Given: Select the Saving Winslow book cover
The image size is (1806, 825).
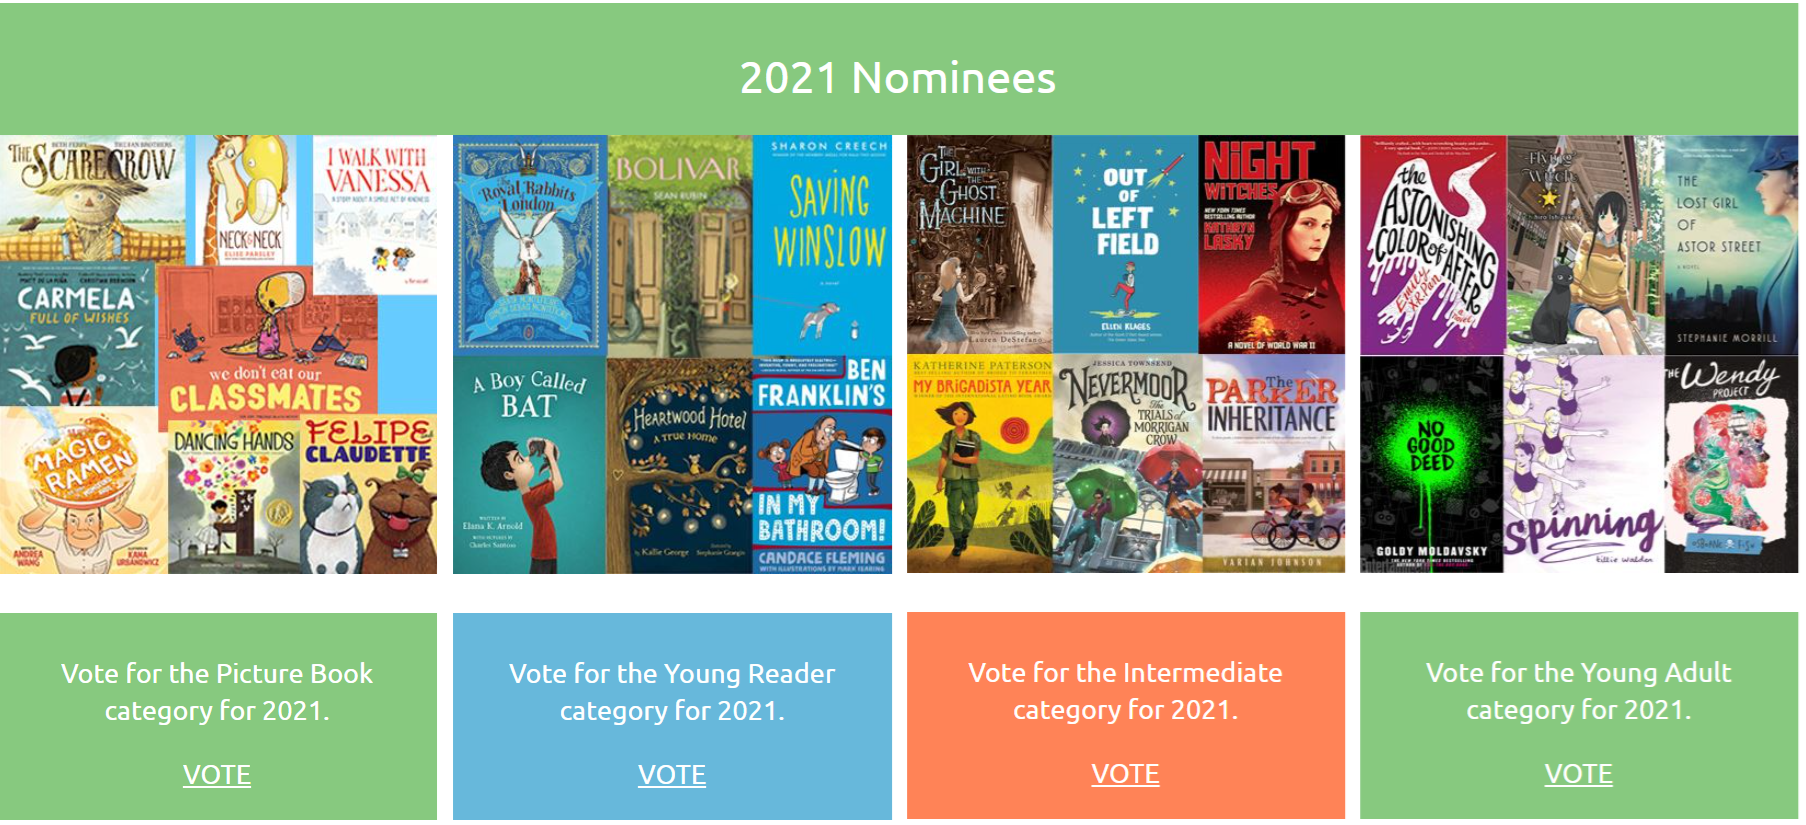Looking at the screenshot, I should (x=822, y=245).
